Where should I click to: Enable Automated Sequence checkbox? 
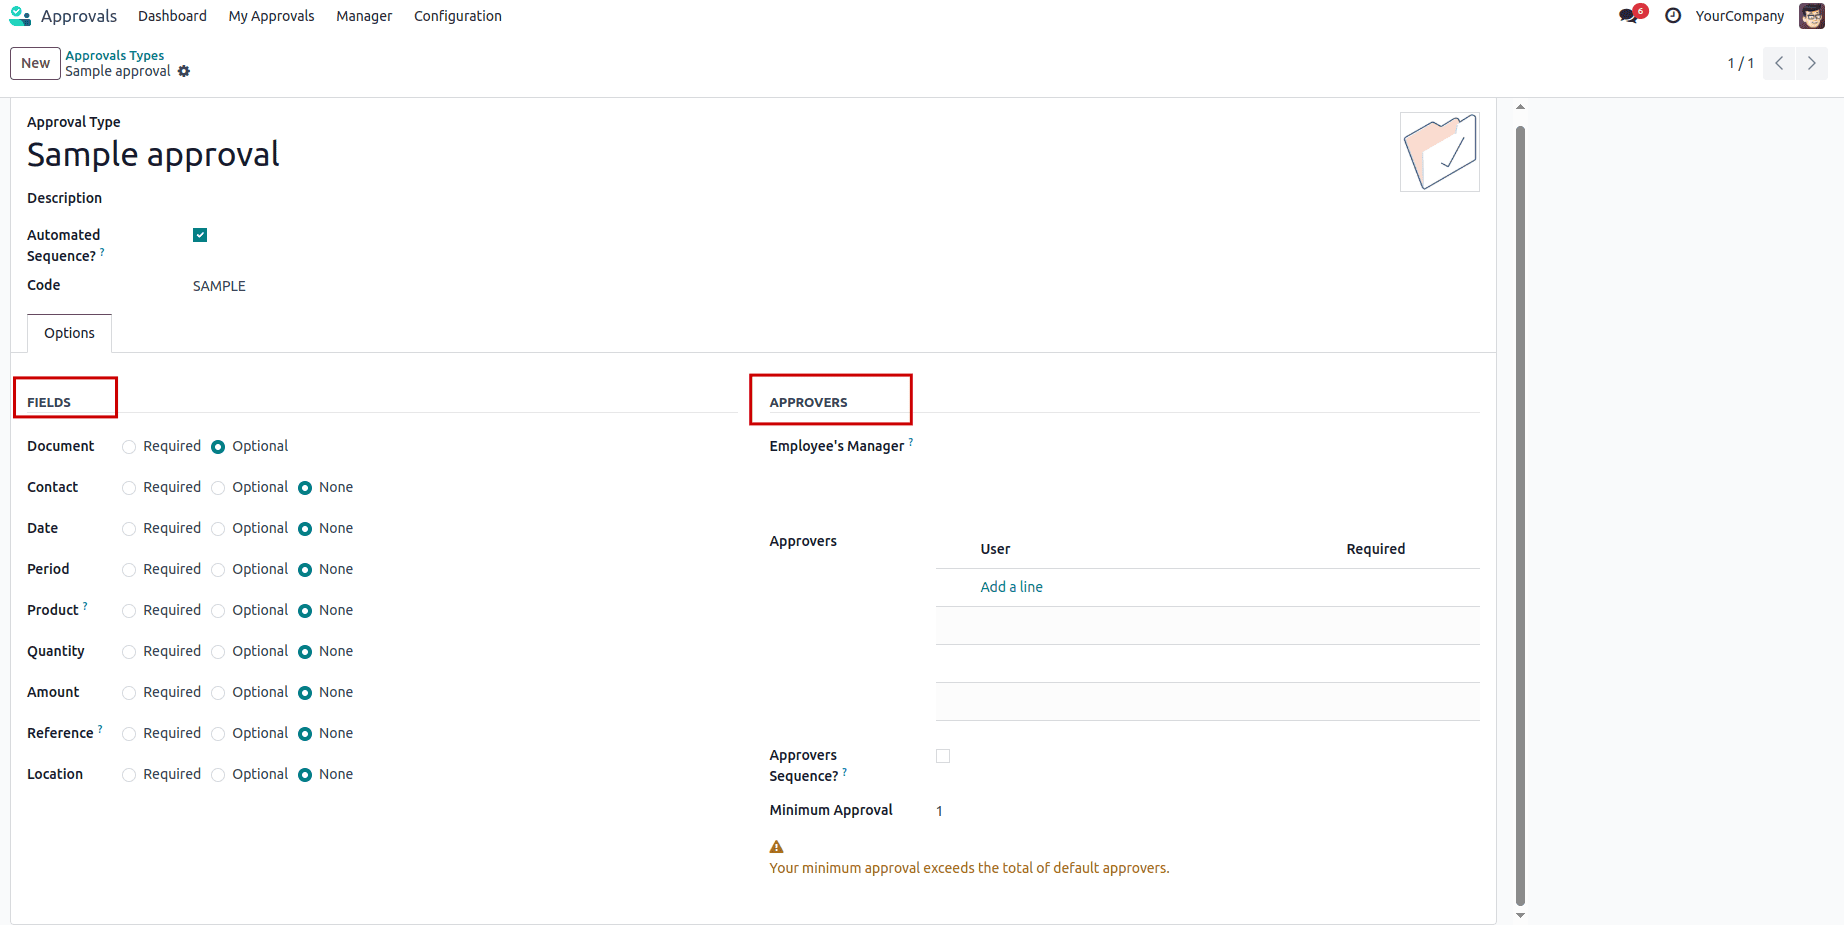(200, 234)
